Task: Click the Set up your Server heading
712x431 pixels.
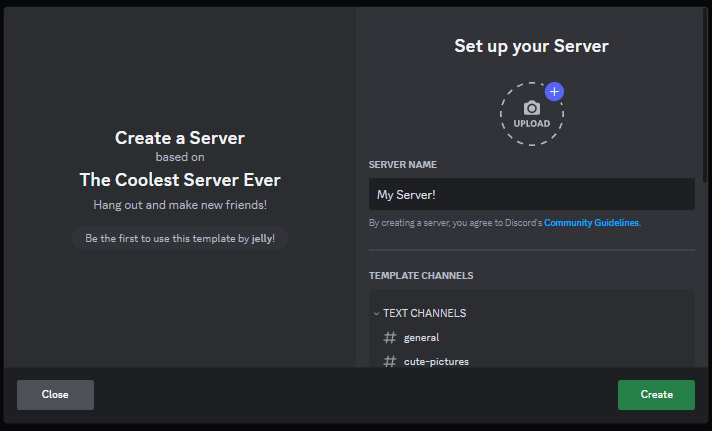Action: [x=532, y=46]
